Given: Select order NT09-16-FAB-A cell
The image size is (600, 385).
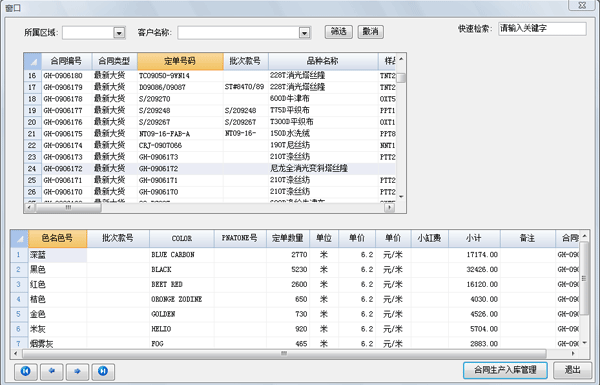Looking at the screenshot, I should 180,134.
